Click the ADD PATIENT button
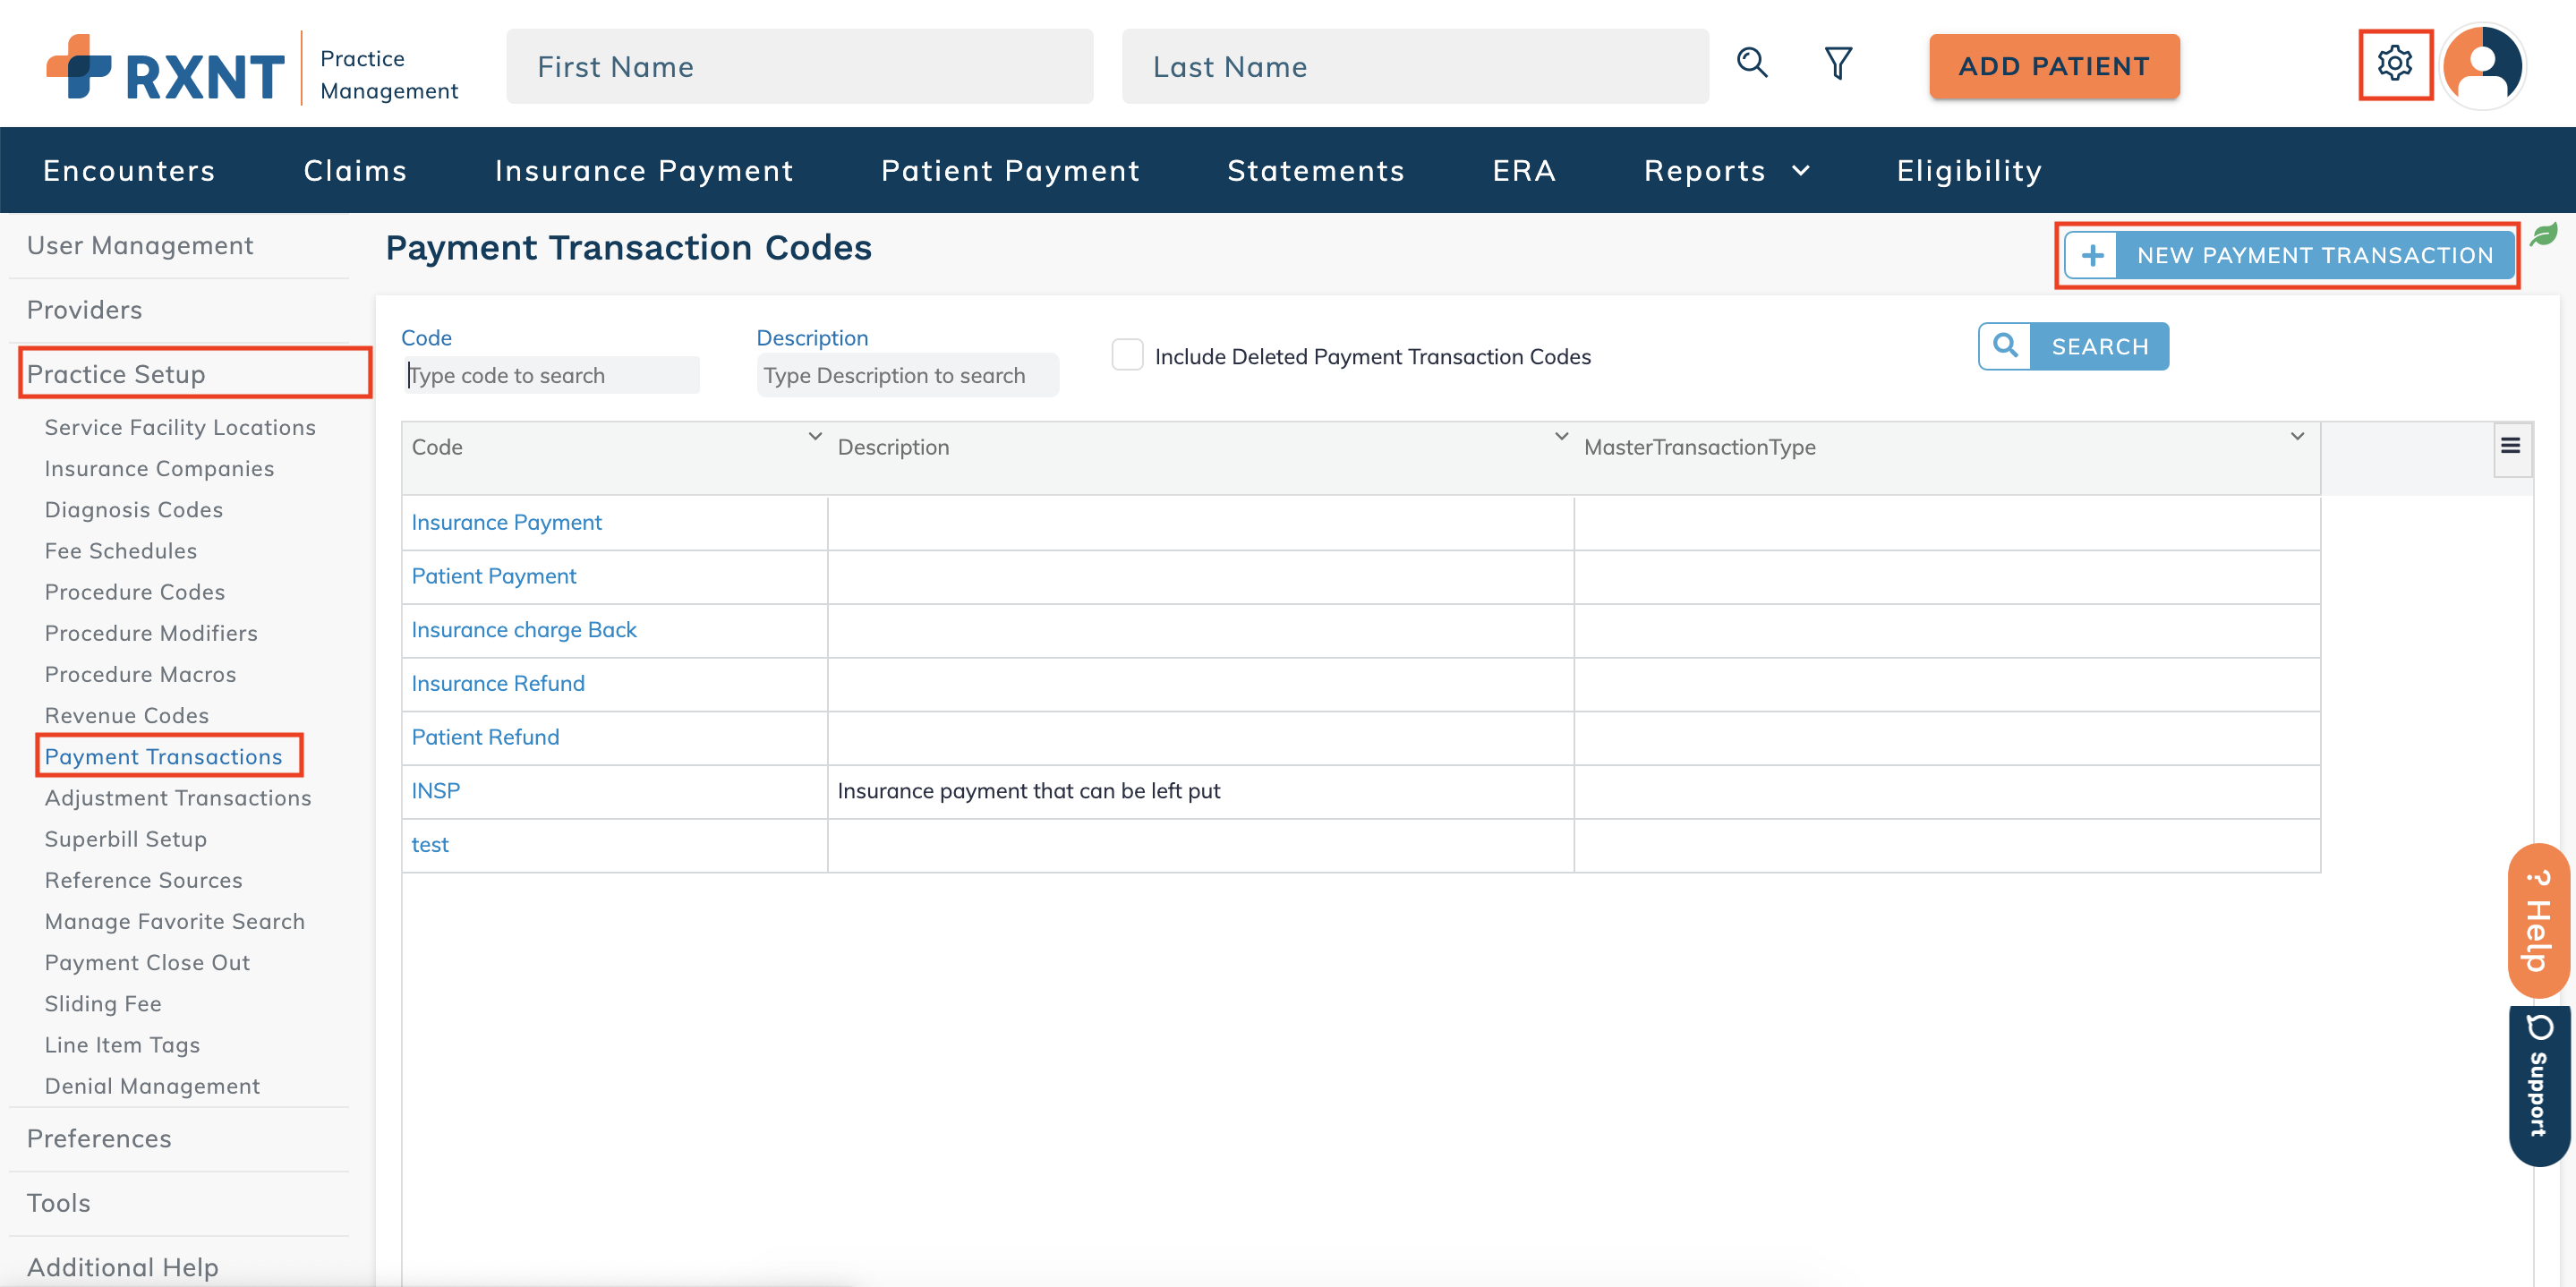The width and height of the screenshot is (2576, 1287). pos(2054,66)
